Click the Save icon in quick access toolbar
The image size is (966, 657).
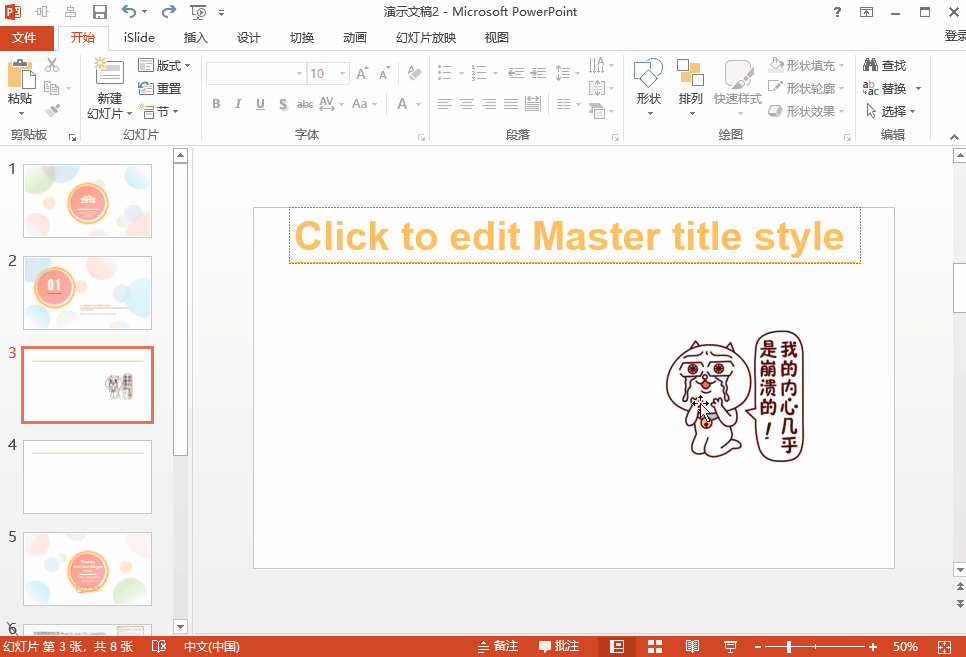99,12
